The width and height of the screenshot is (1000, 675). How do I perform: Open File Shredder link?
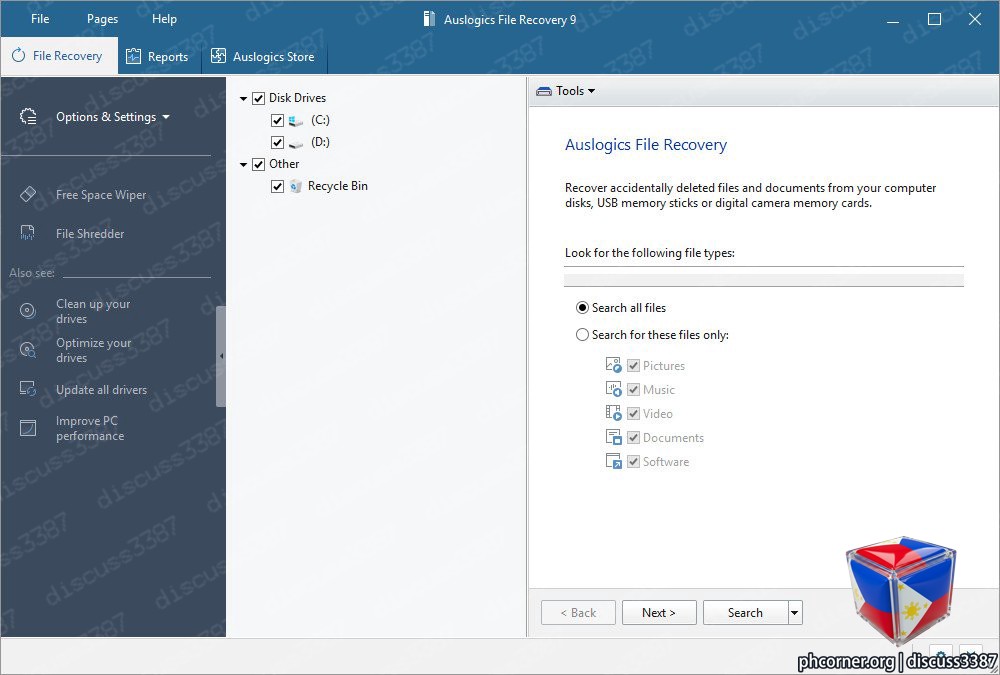90,234
